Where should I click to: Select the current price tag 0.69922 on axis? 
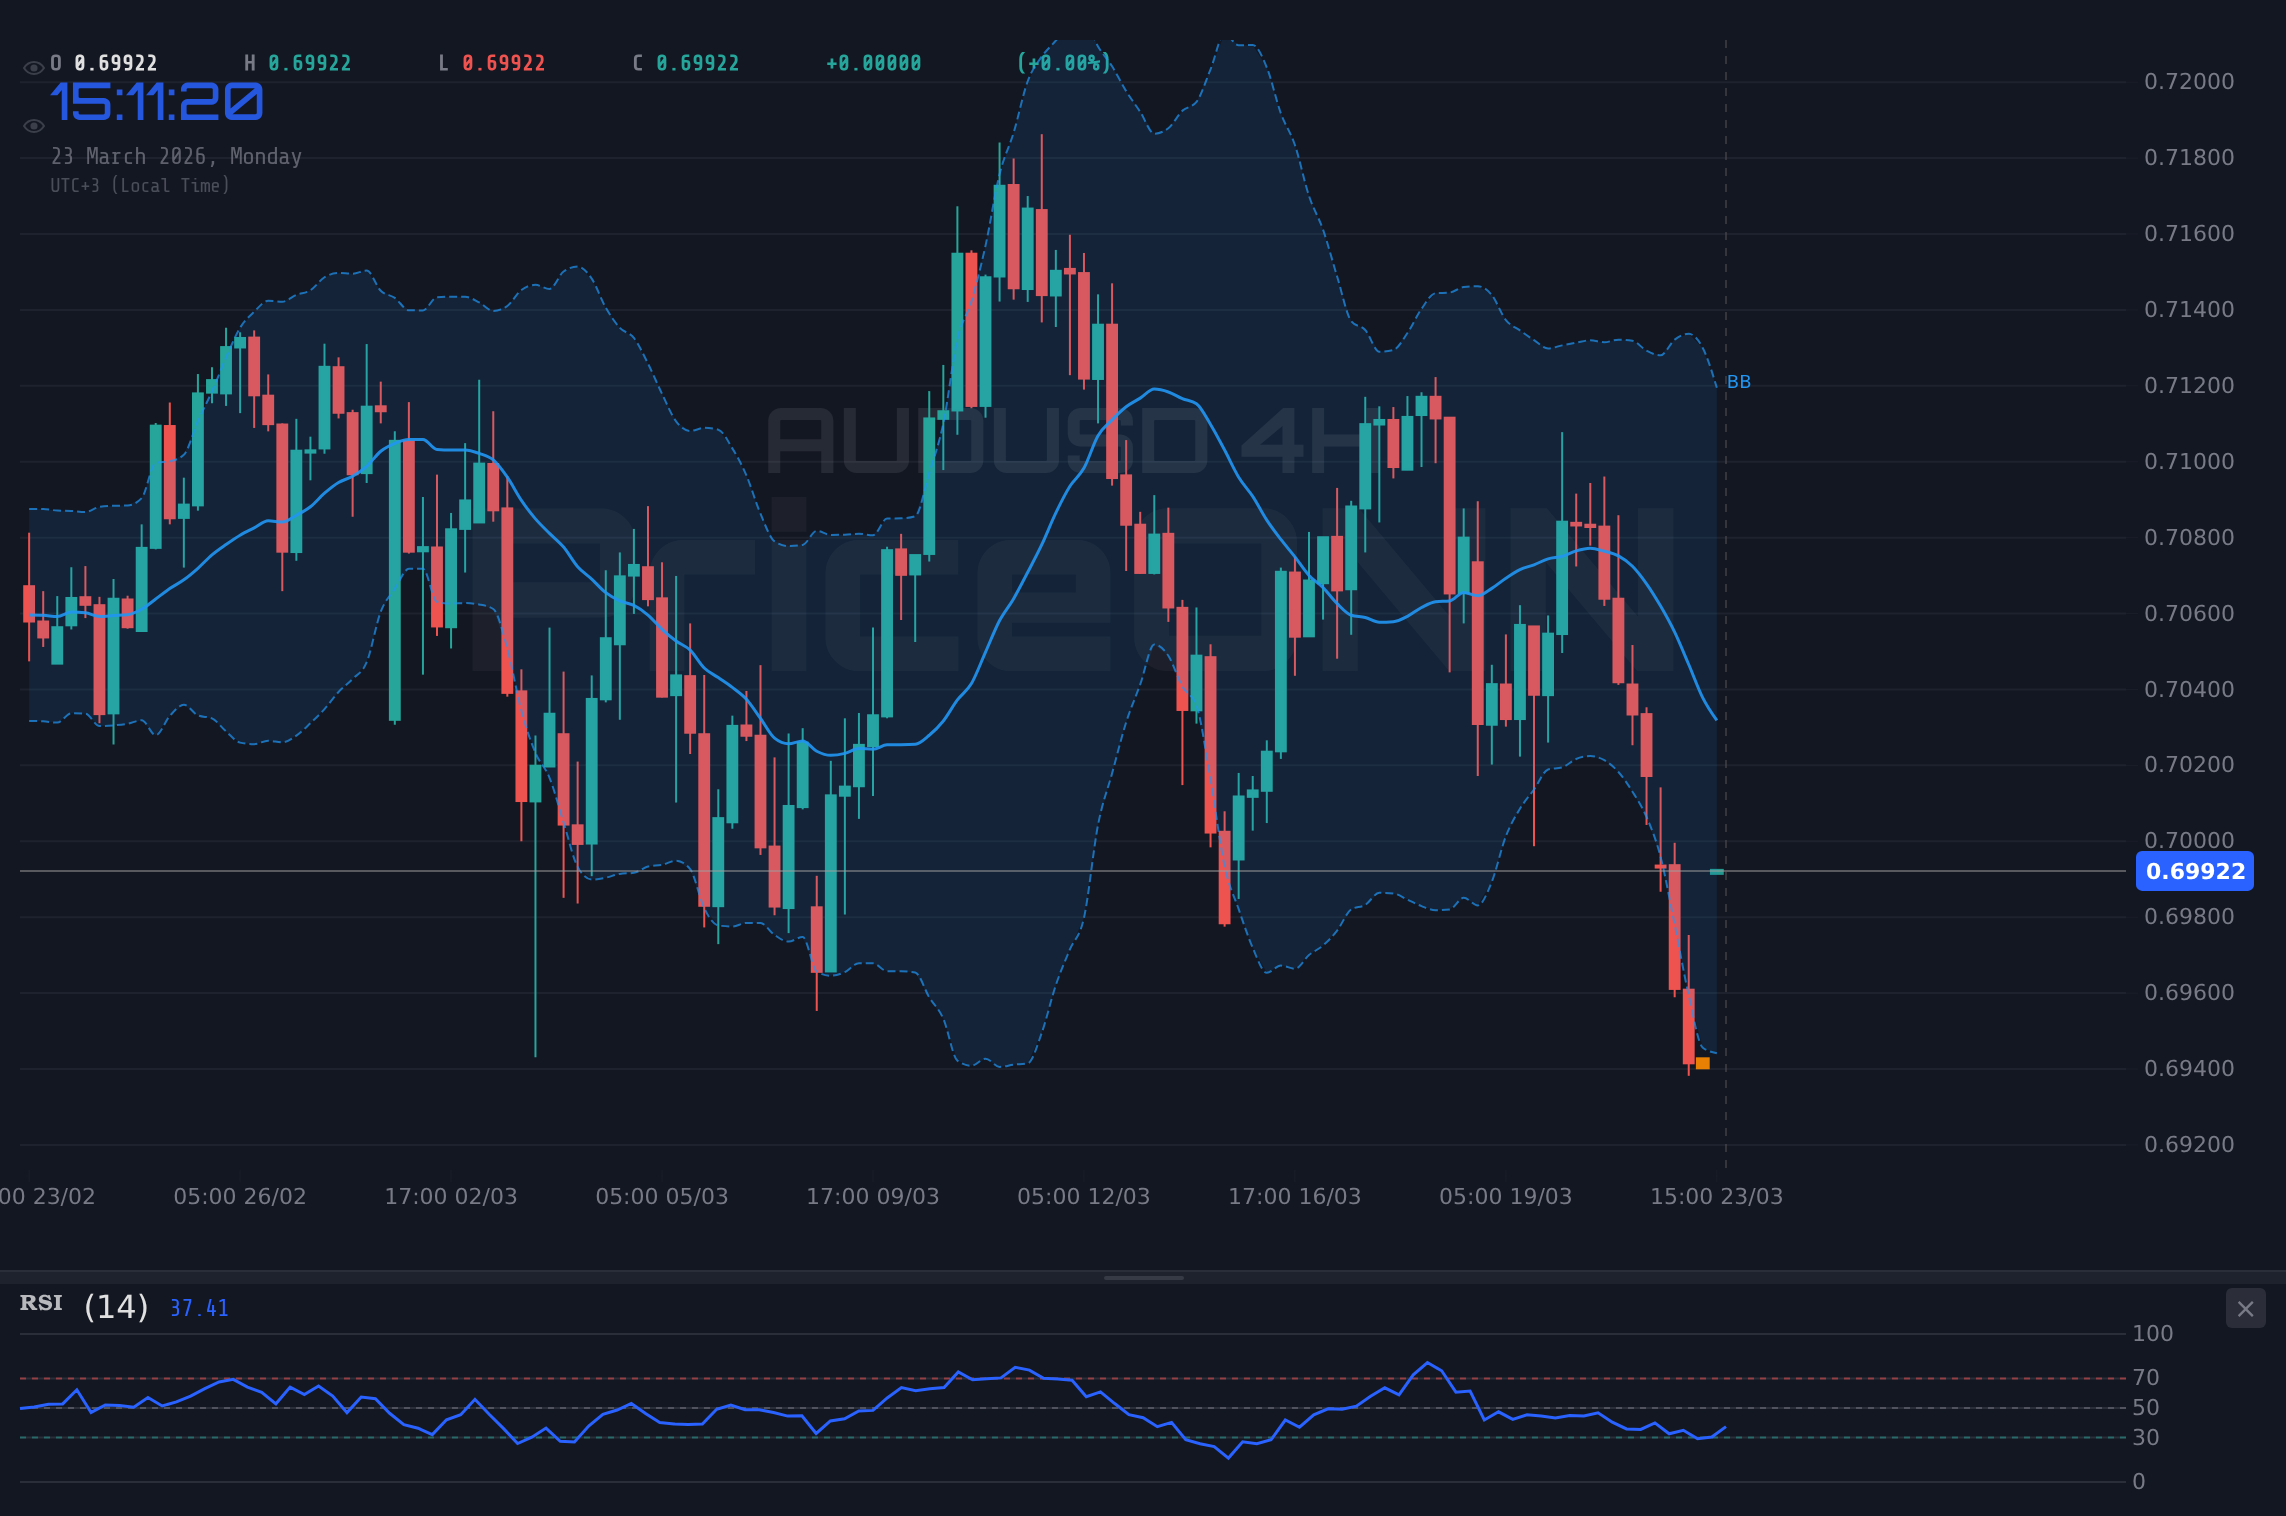[x=2194, y=871]
